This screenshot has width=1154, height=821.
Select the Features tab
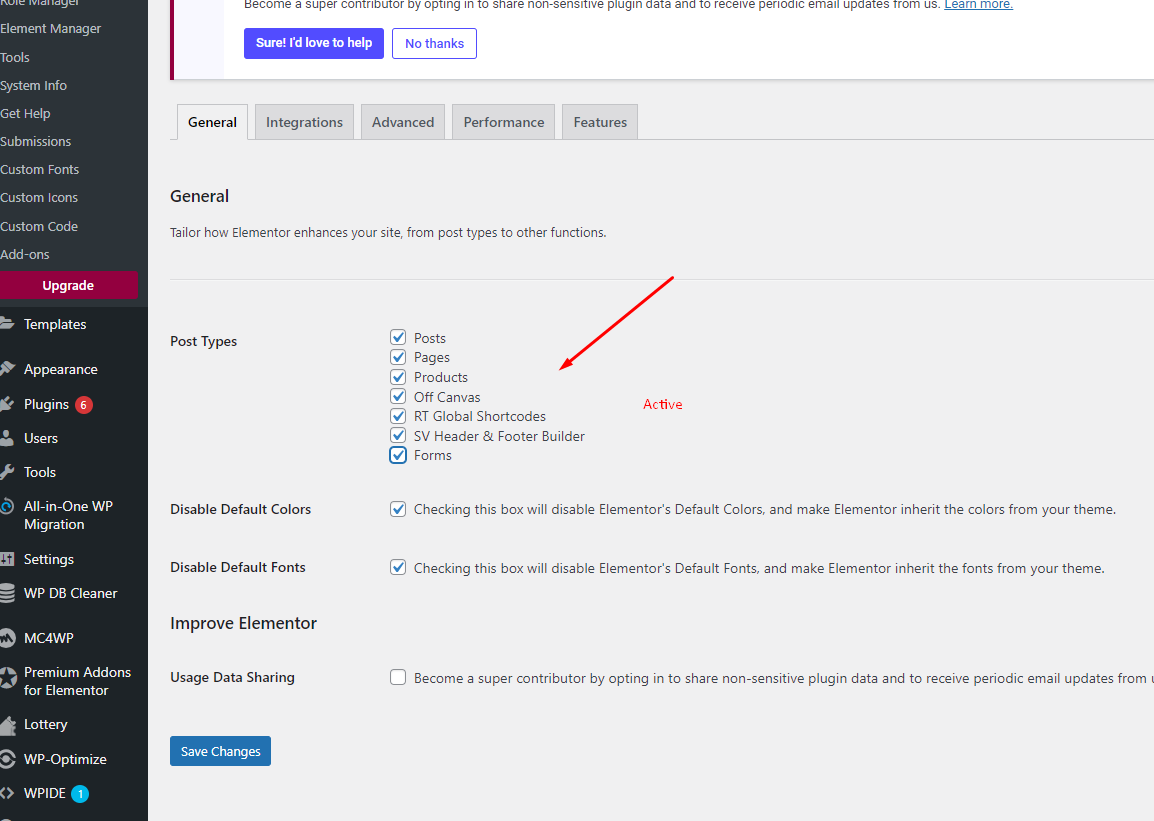coord(600,122)
